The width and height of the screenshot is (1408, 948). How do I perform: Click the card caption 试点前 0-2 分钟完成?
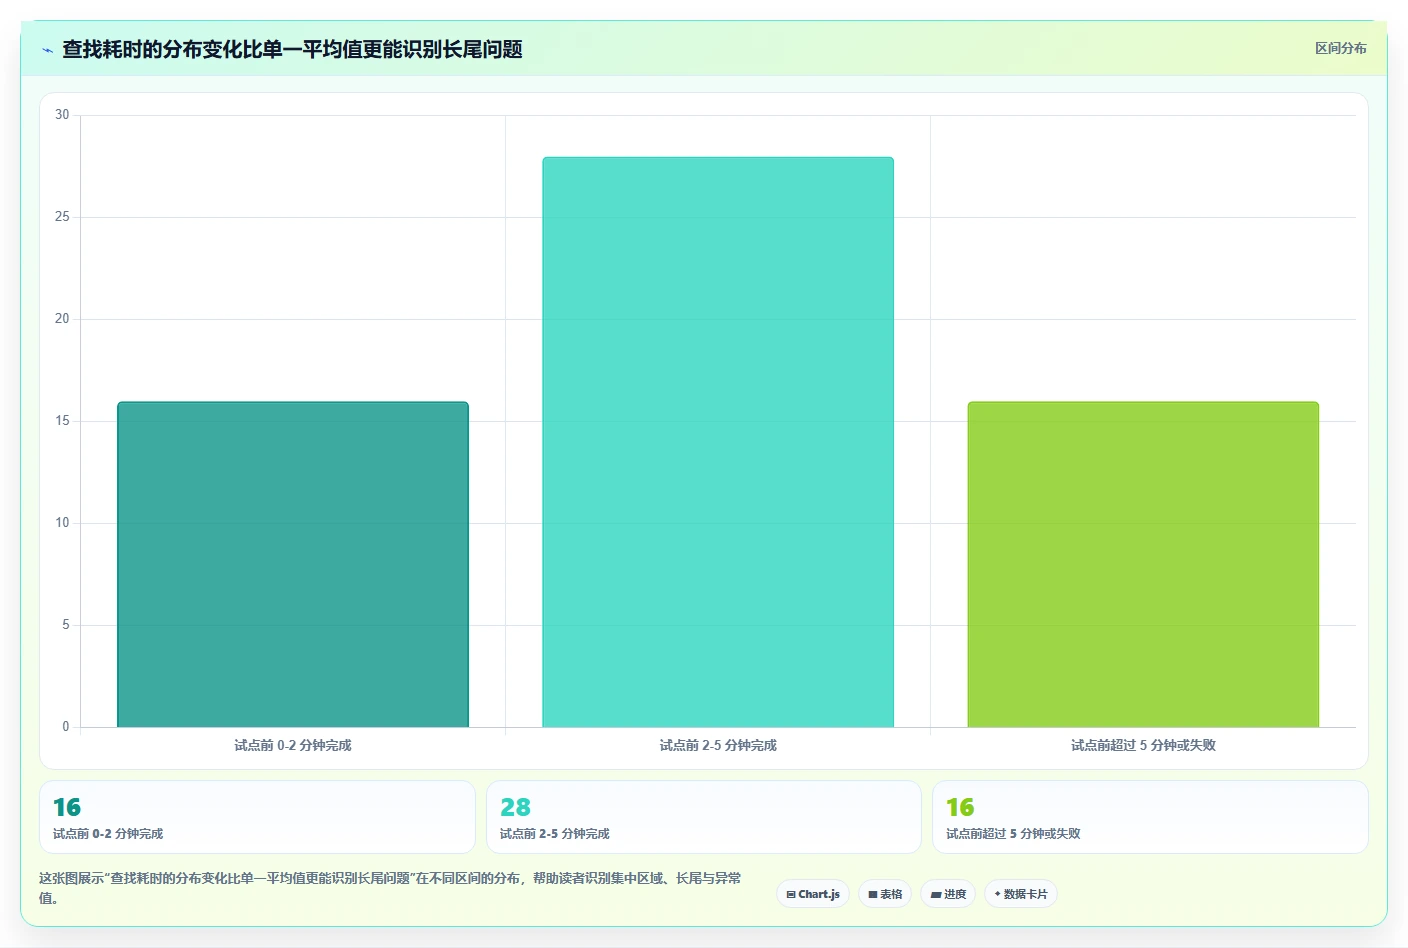pyautogui.click(x=108, y=833)
